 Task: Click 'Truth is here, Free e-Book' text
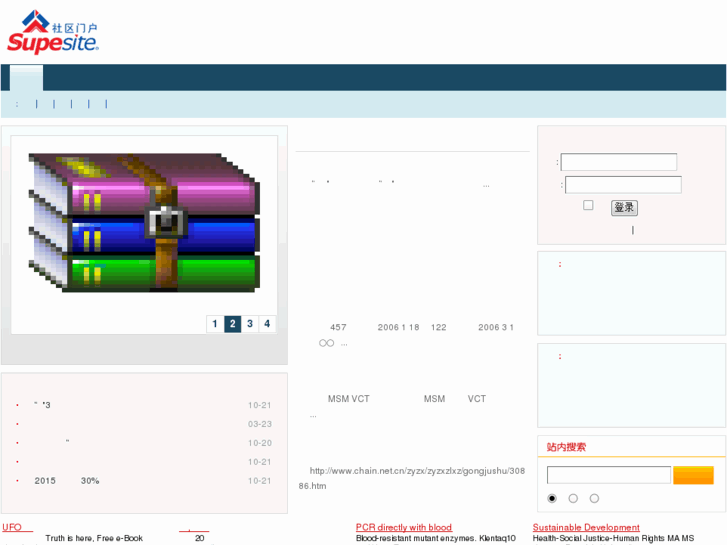pos(94,538)
